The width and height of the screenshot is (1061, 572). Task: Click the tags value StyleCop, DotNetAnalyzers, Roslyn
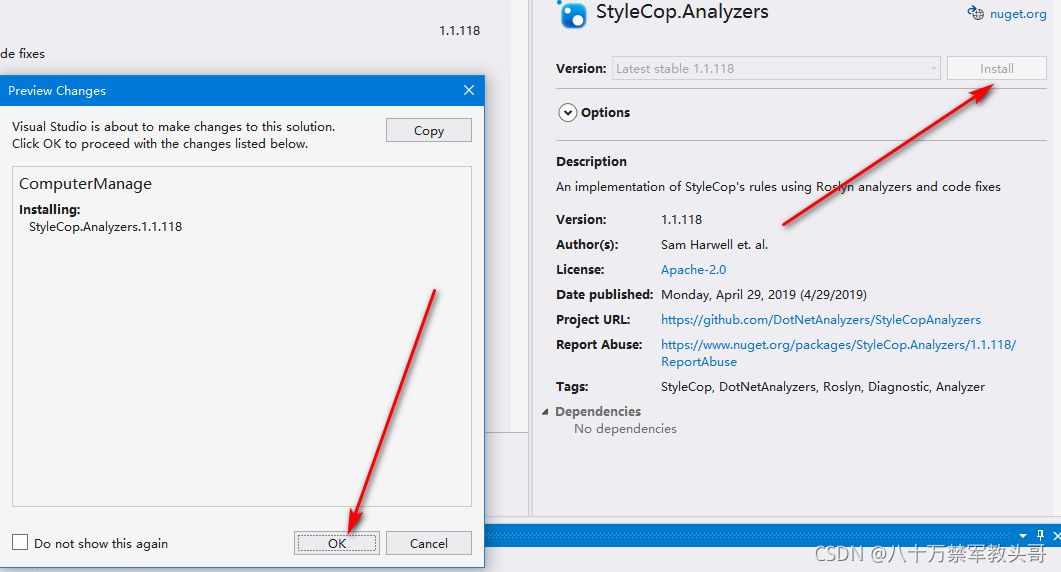[x=823, y=387]
